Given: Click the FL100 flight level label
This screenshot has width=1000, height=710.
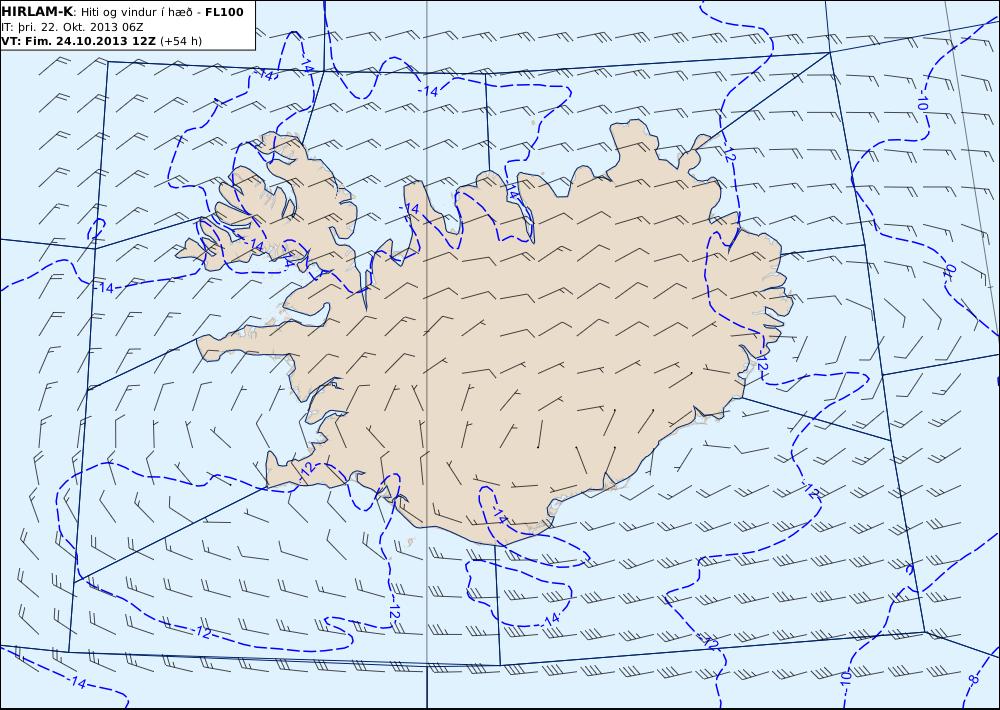Looking at the screenshot, I should 224,12.
